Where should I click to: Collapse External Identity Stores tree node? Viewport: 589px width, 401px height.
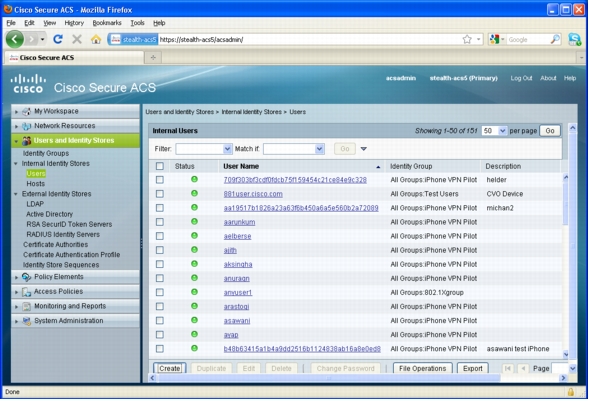(16, 194)
